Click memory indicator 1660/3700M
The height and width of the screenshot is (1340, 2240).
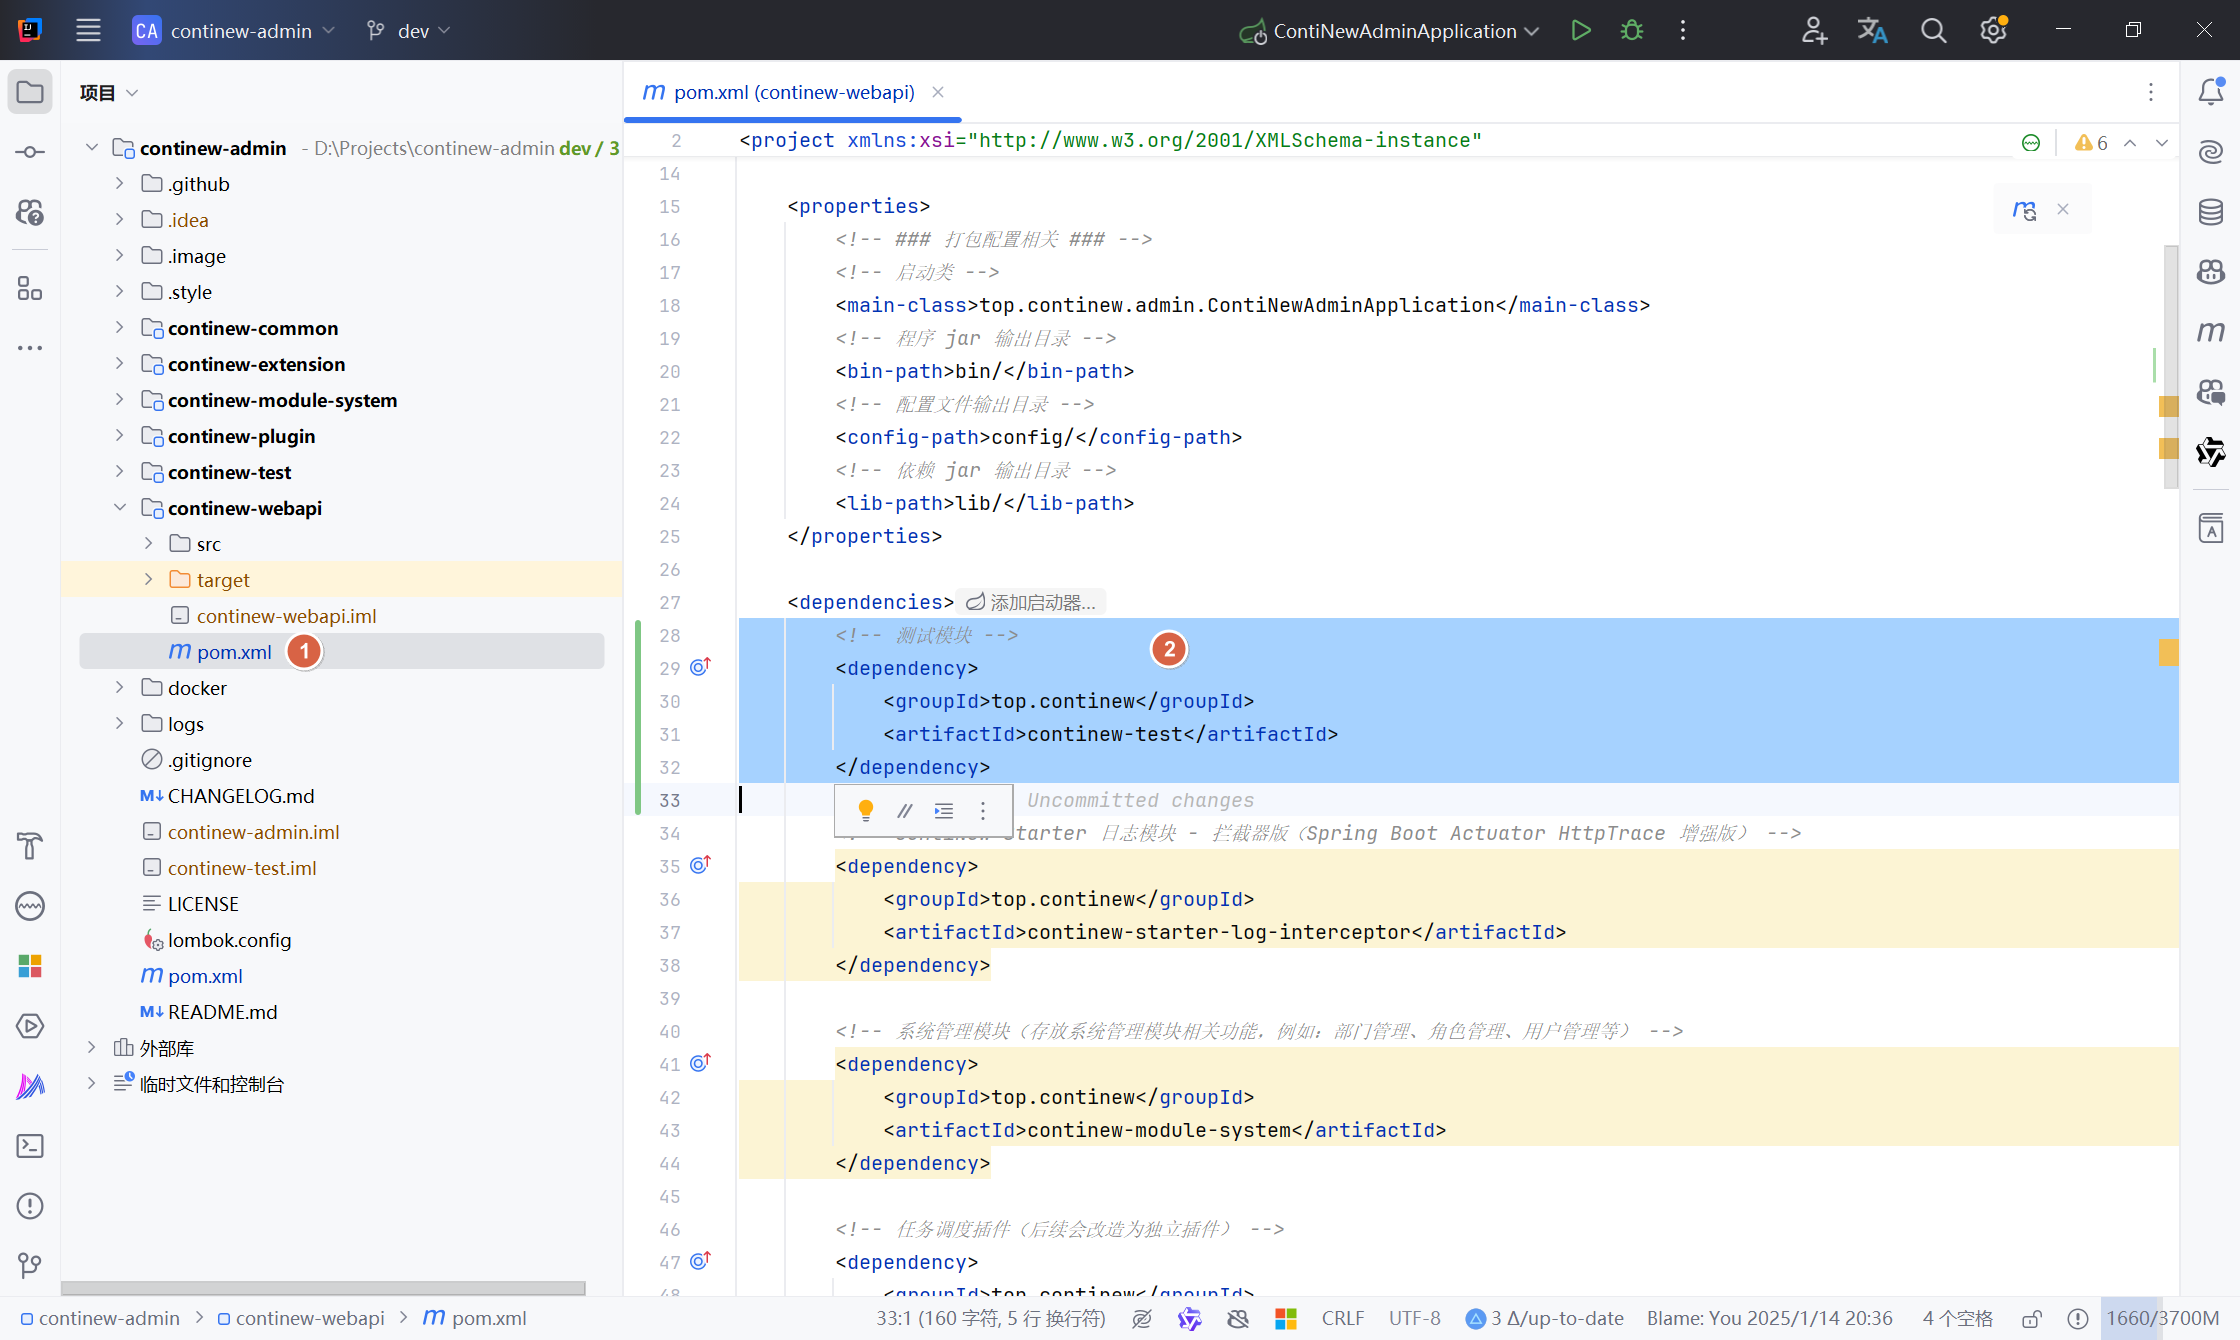tap(2163, 1319)
